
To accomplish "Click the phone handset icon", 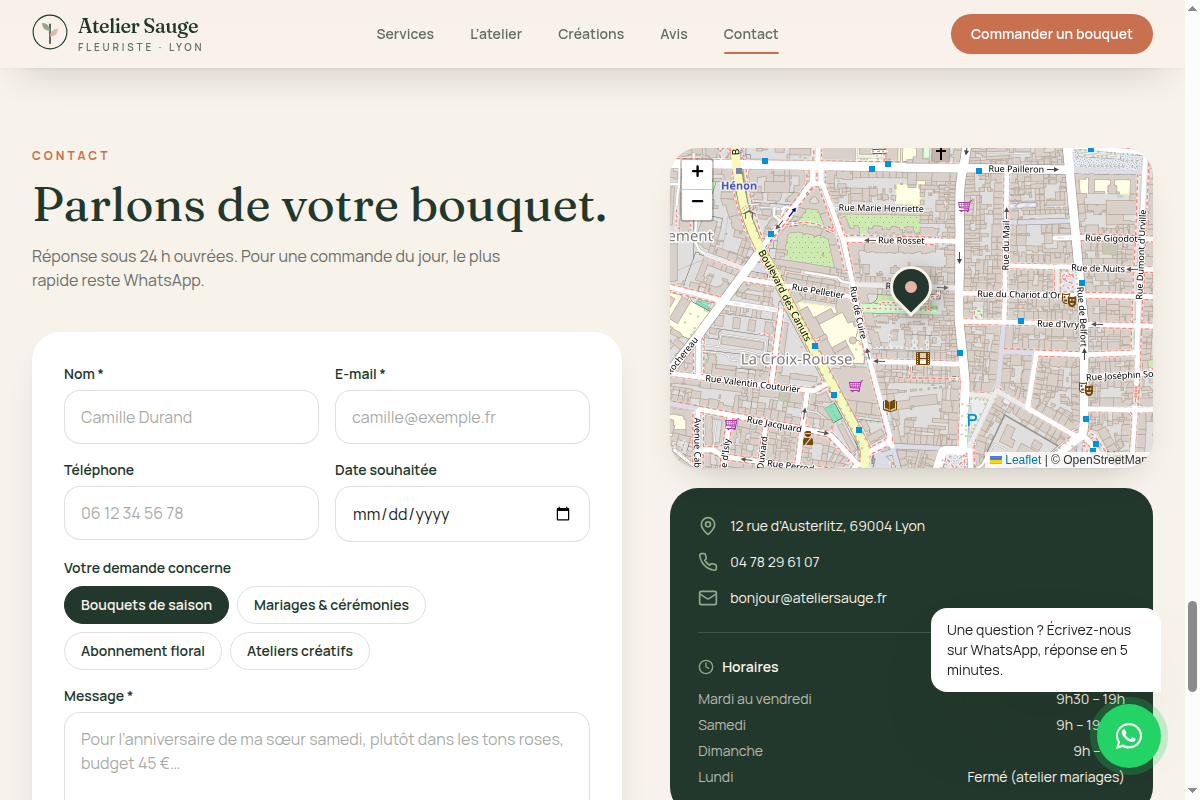I will (708, 562).
